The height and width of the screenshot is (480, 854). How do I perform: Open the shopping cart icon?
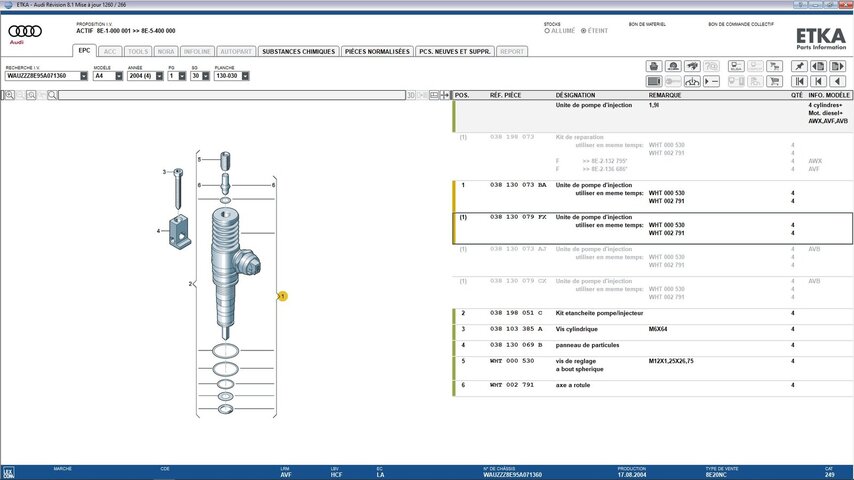[x=774, y=81]
